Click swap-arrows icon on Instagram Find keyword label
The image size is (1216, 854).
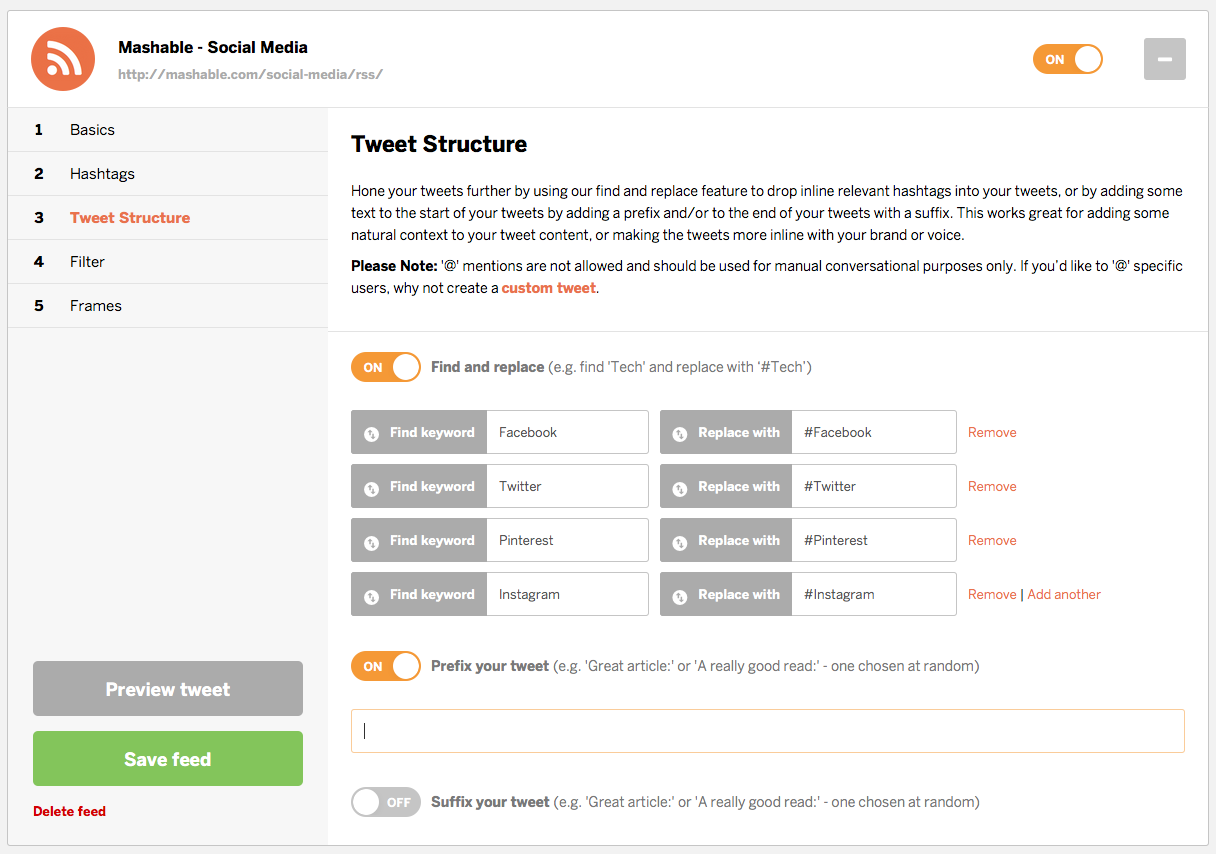click(x=371, y=593)
